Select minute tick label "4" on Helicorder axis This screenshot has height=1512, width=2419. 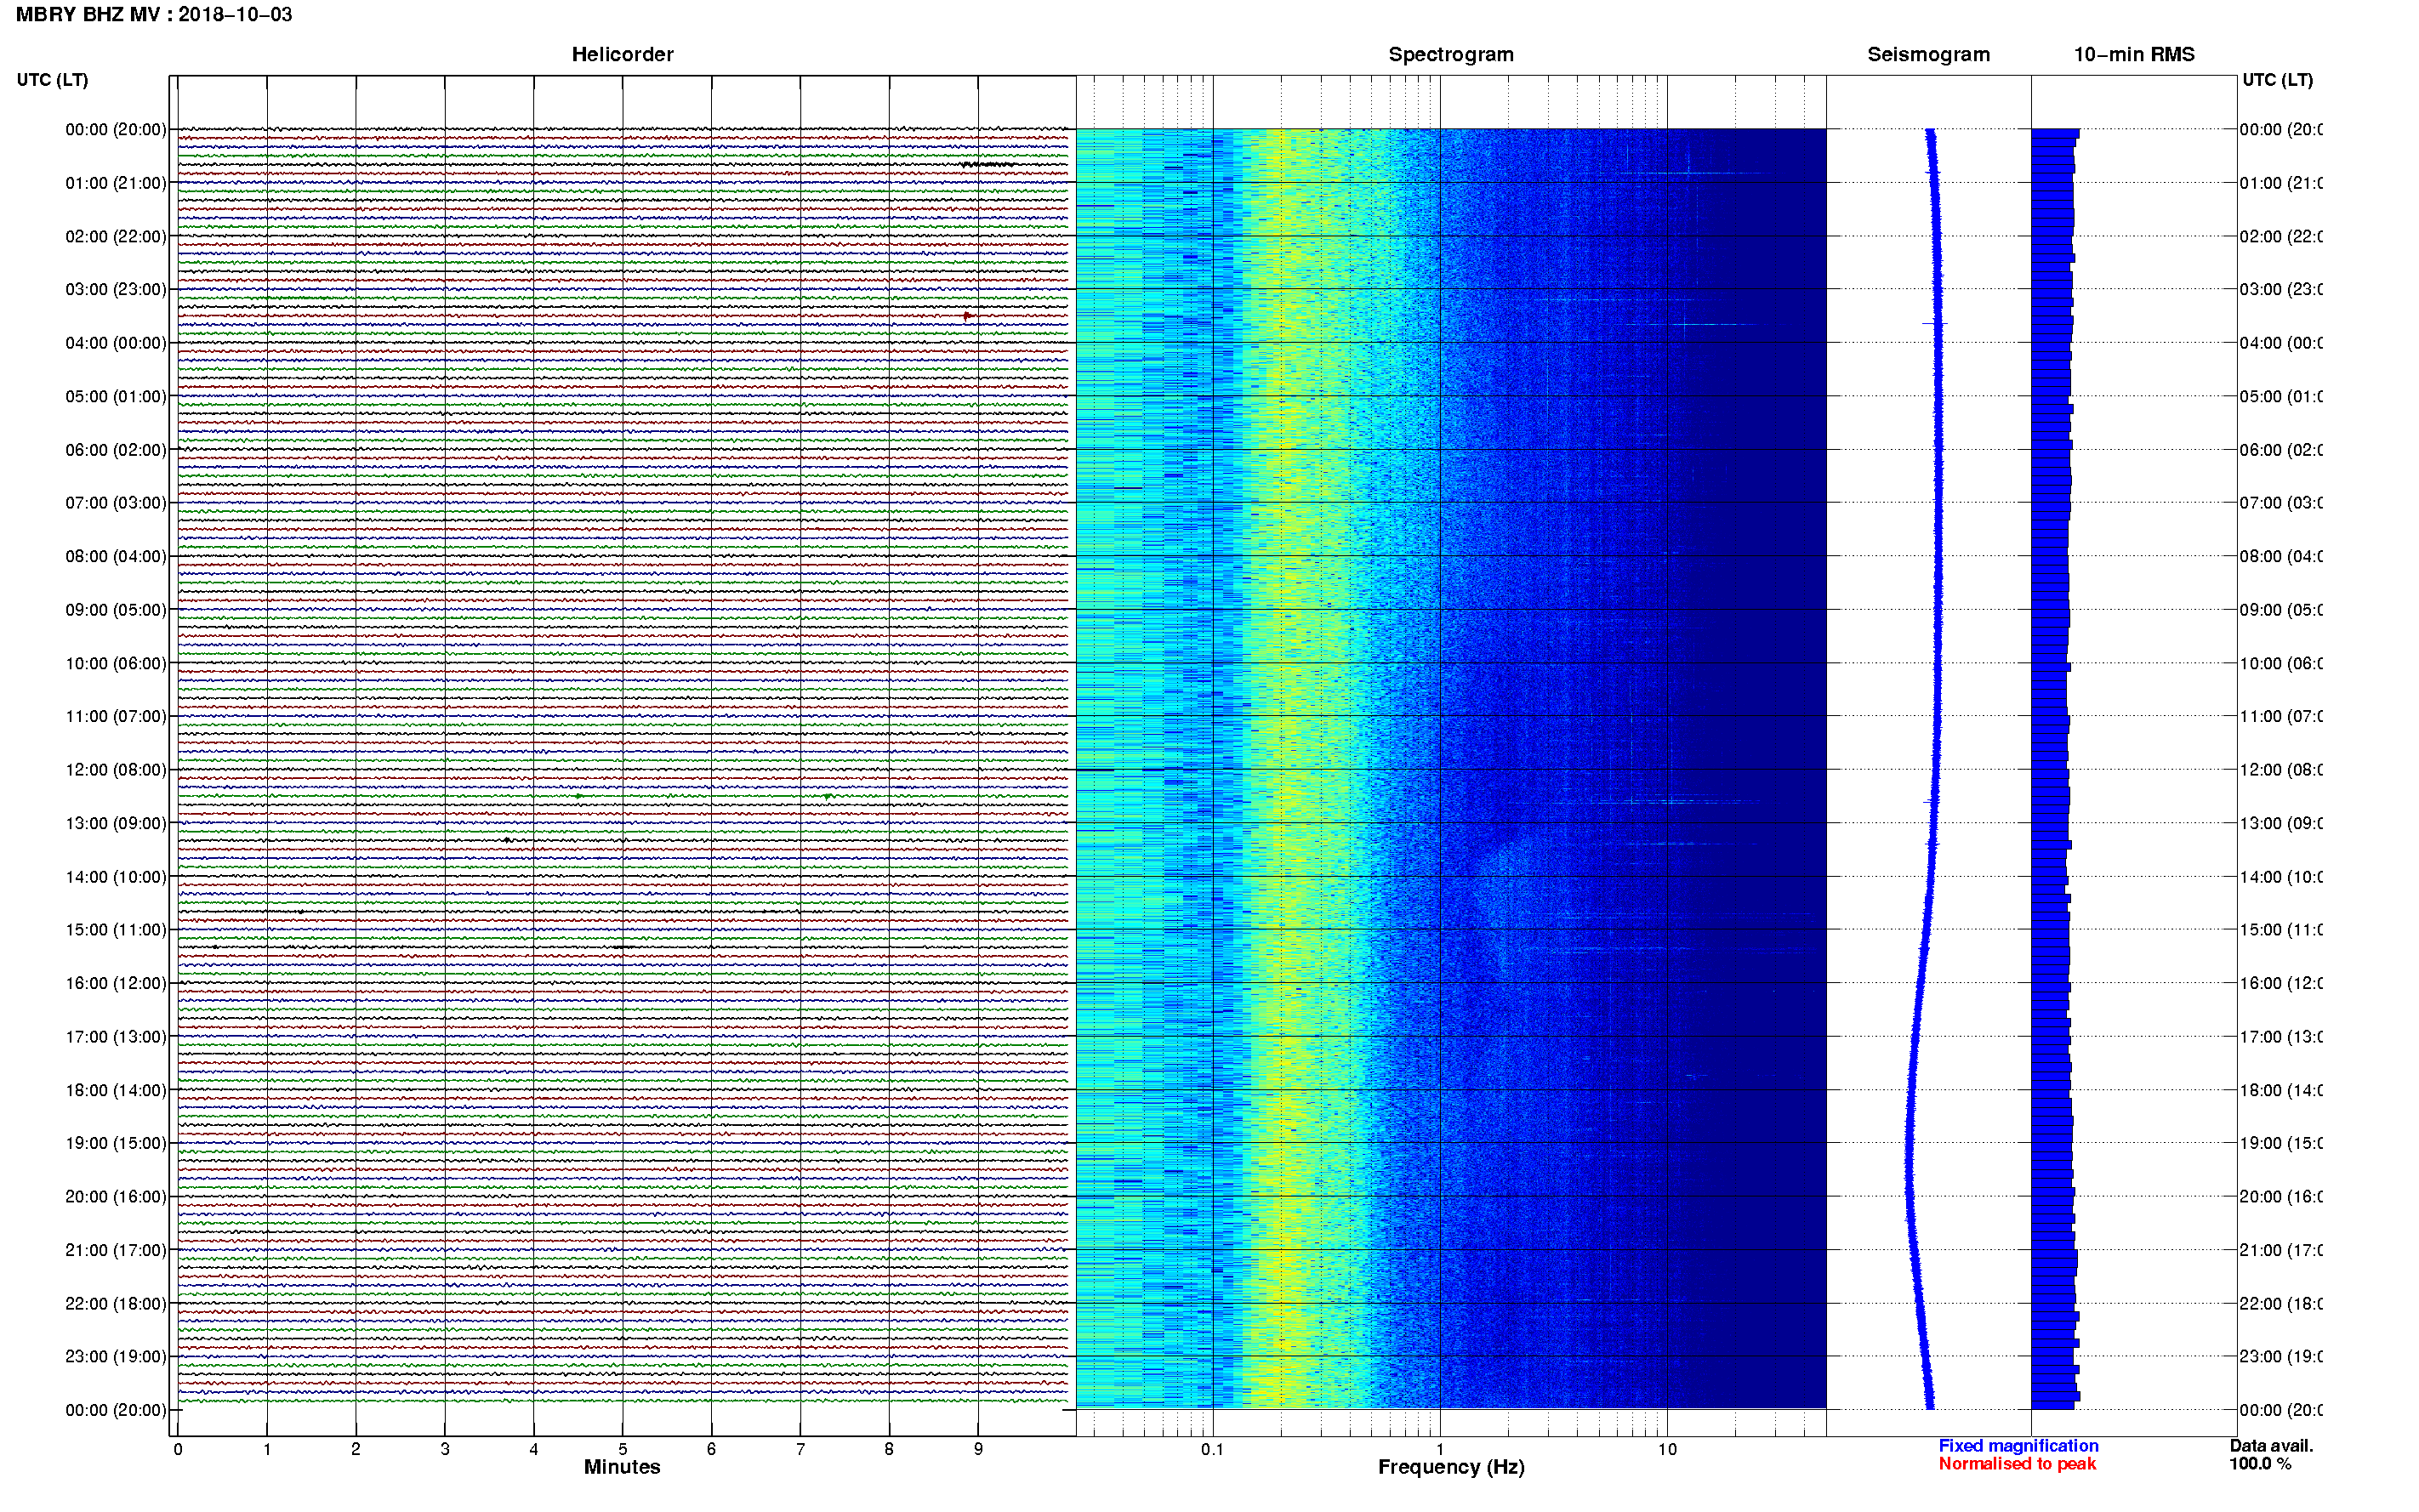[x=534, y=1449]
